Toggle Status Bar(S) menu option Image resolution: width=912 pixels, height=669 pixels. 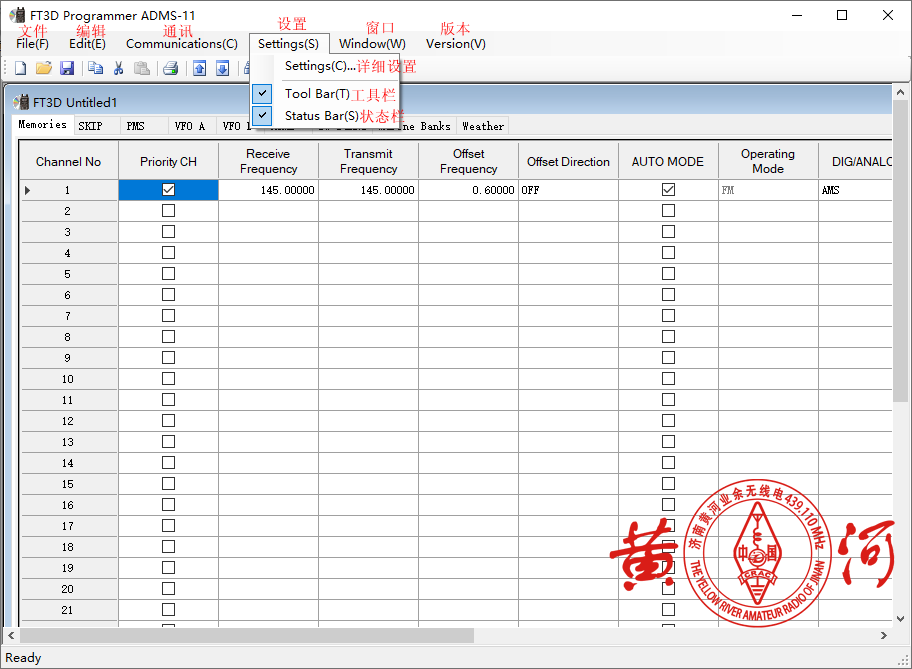coord(321,116)
